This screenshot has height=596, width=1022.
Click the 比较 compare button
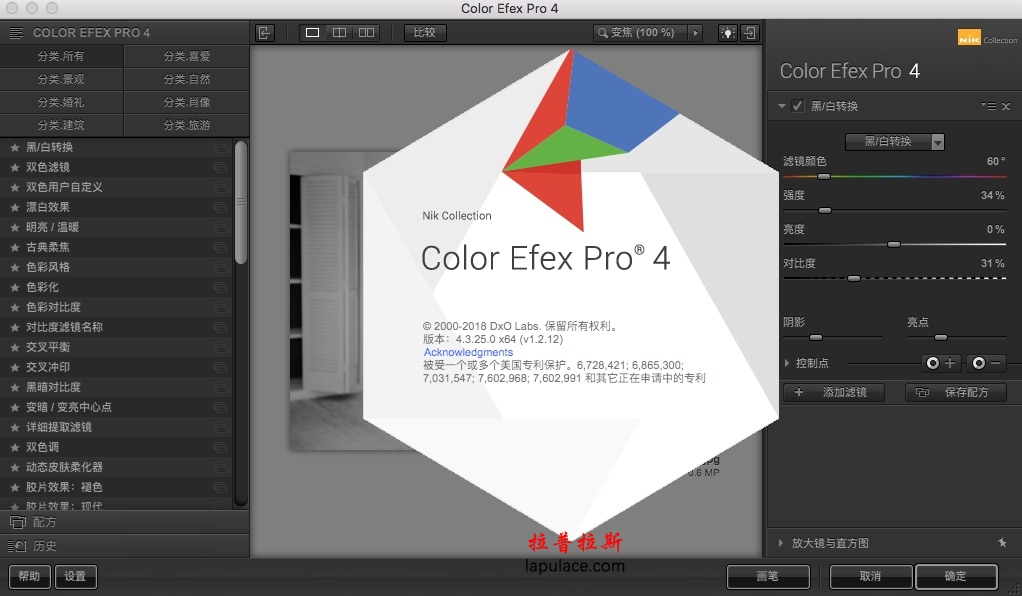click(425, 33)
